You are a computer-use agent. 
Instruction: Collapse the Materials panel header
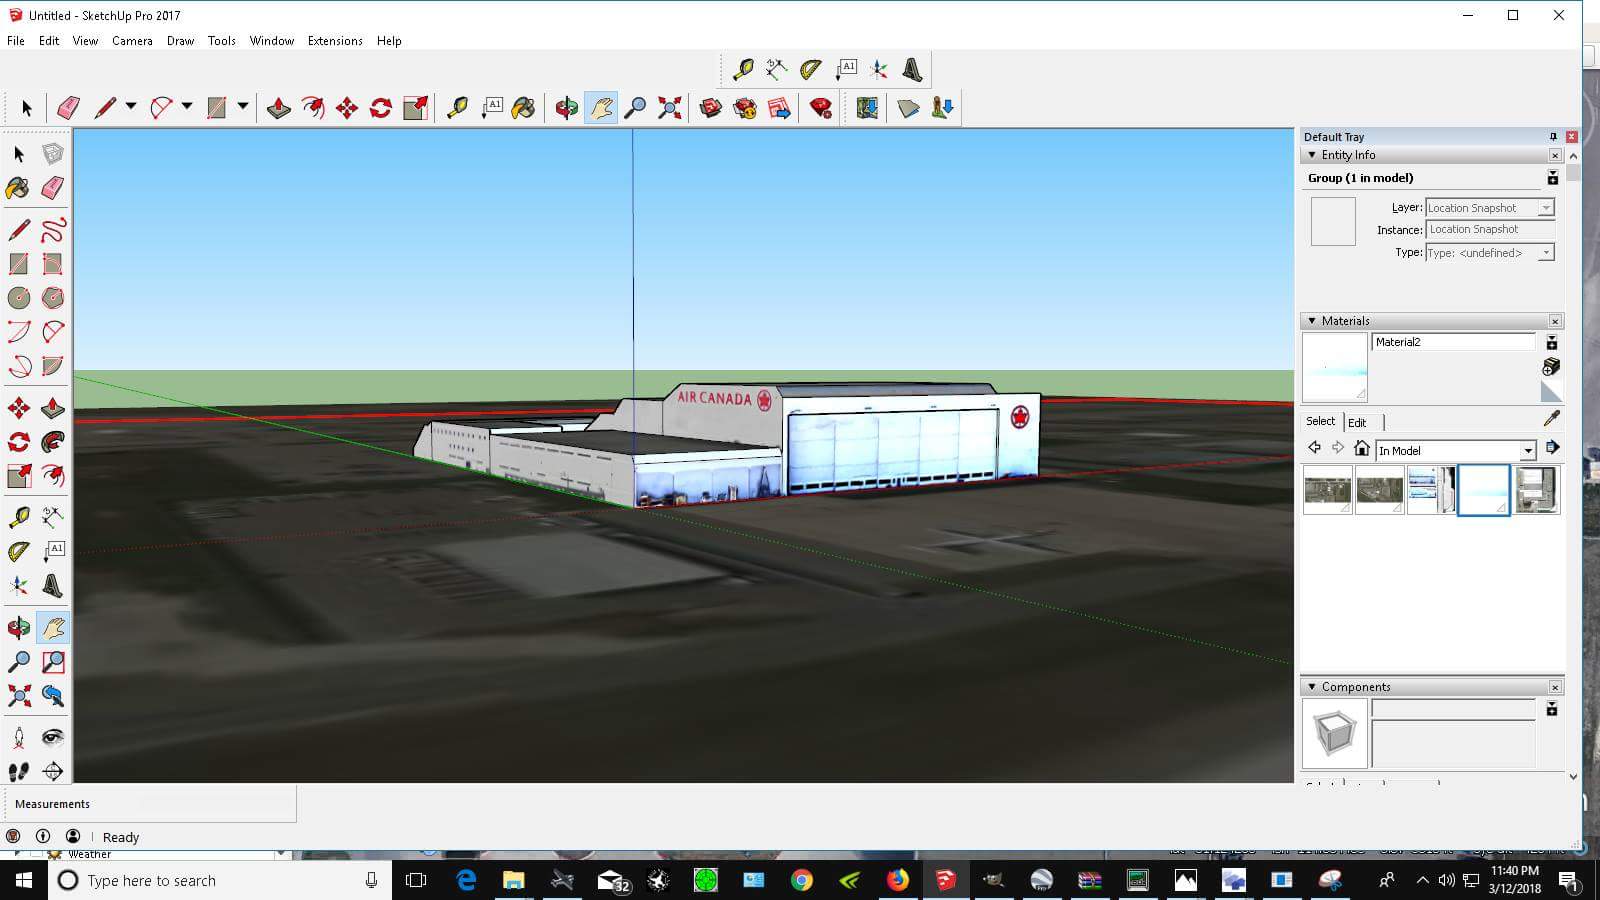pyautogui.click(x=1312, y=321)
